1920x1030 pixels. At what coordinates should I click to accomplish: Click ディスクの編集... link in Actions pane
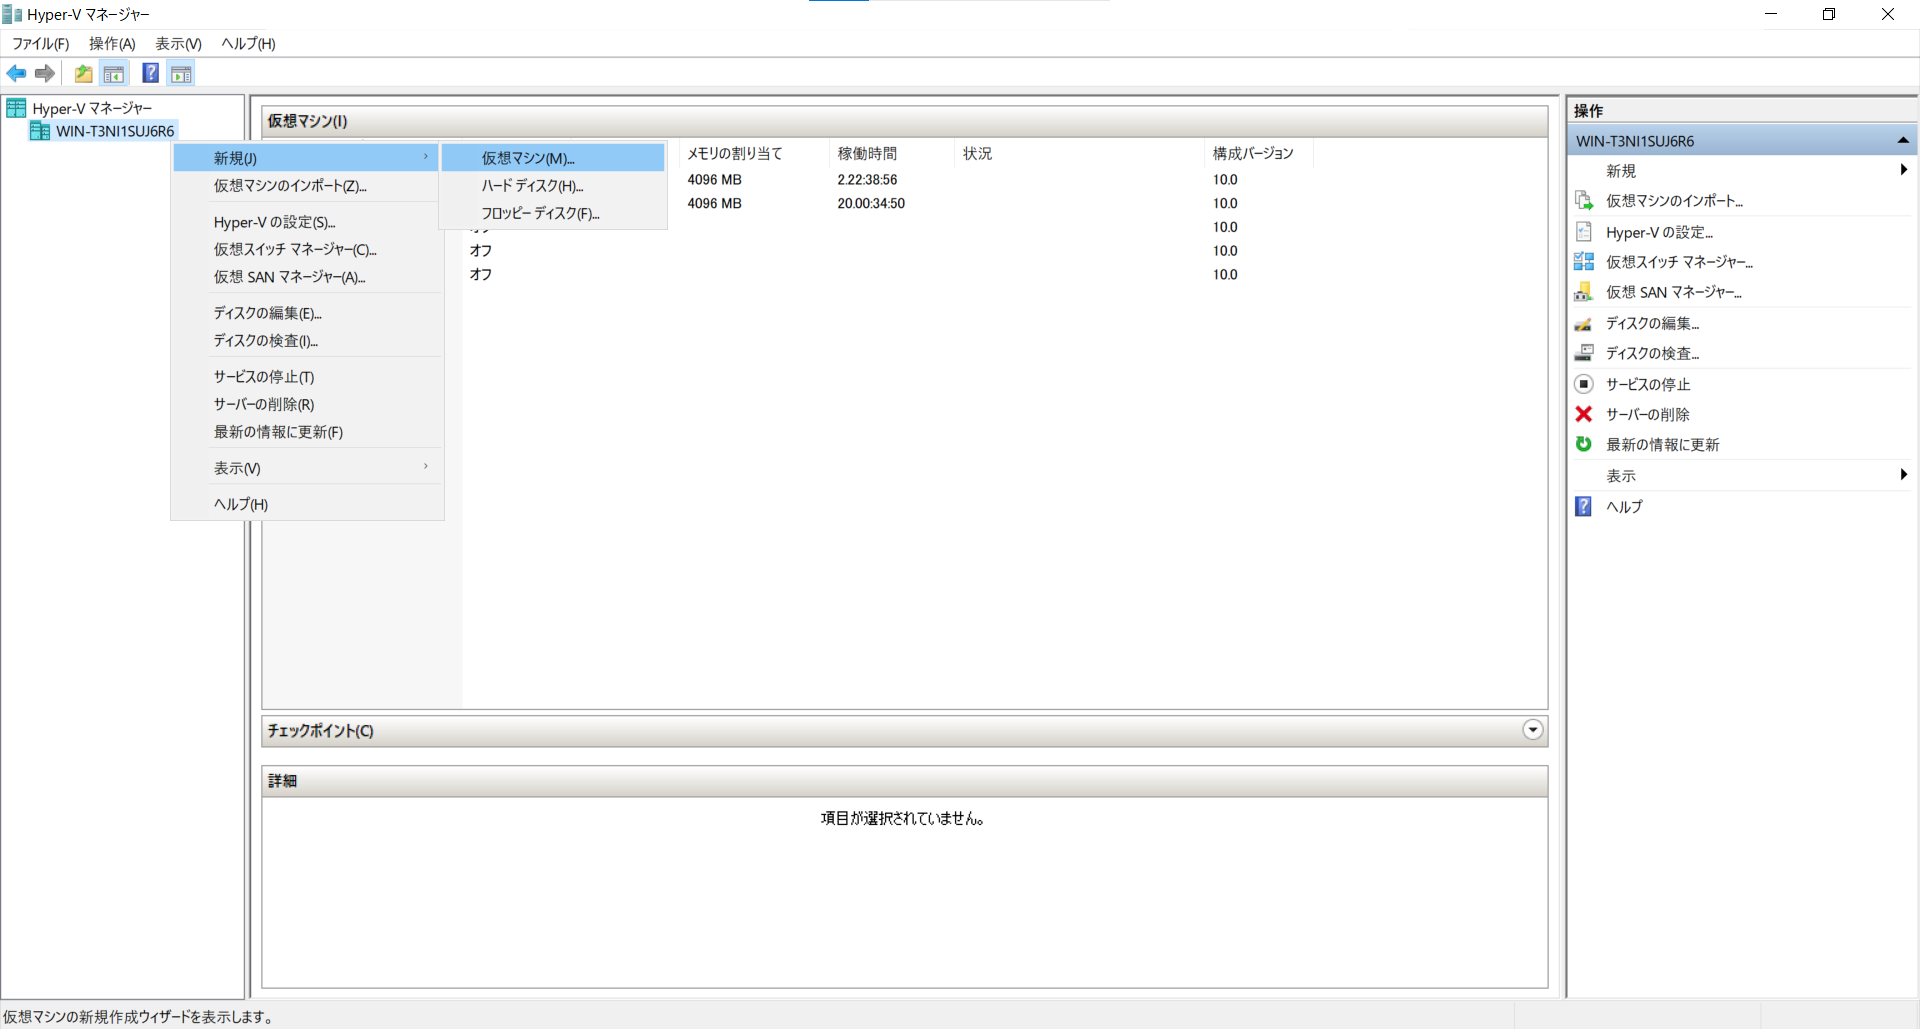point(1652,323)
